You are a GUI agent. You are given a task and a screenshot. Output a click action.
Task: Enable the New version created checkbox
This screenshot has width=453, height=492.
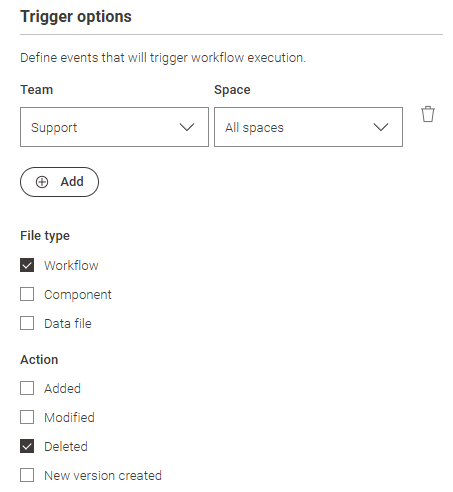27,475
